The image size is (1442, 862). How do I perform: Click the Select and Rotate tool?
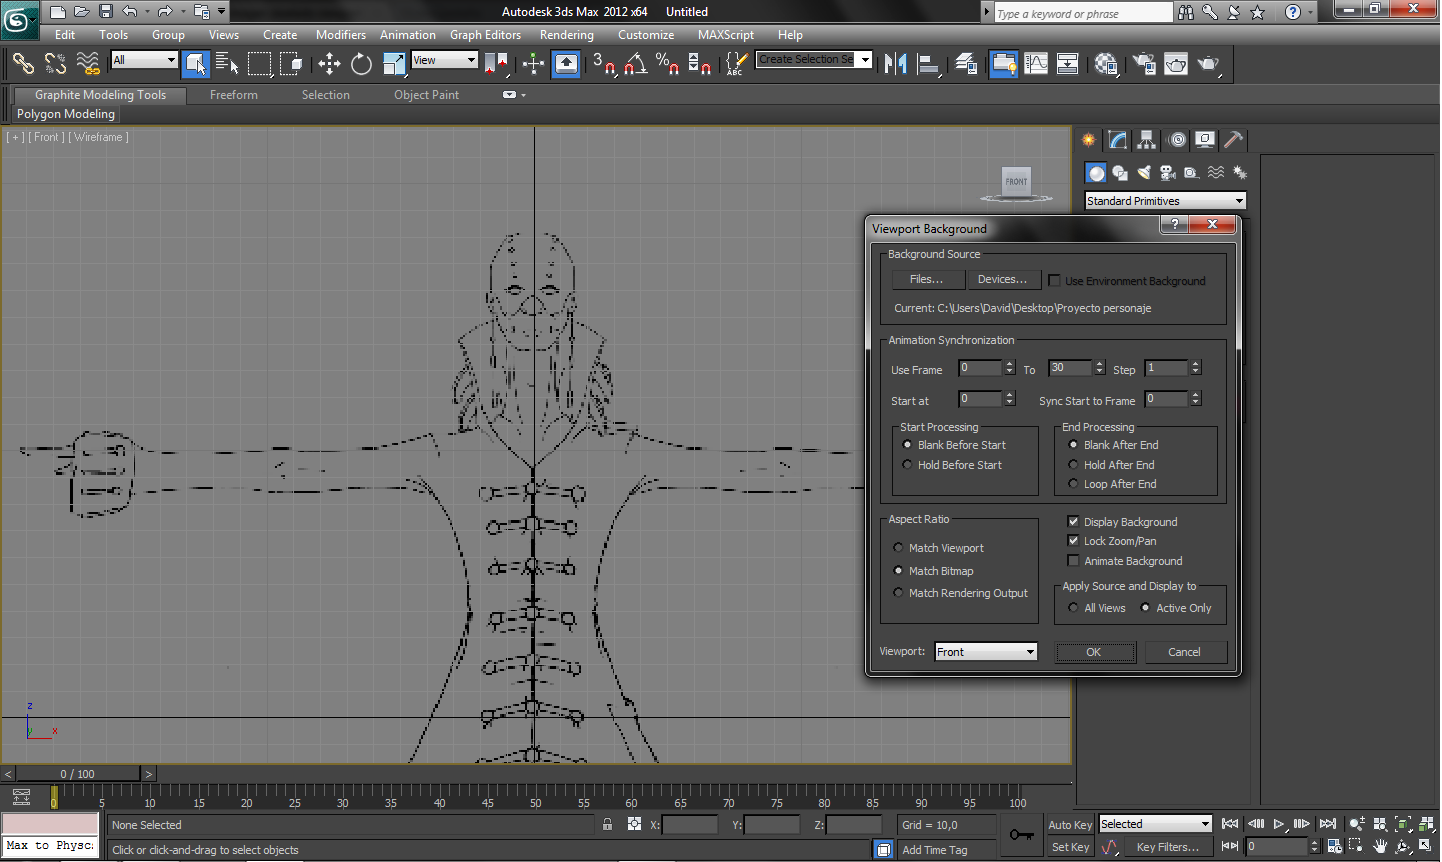tap(361, 64)
